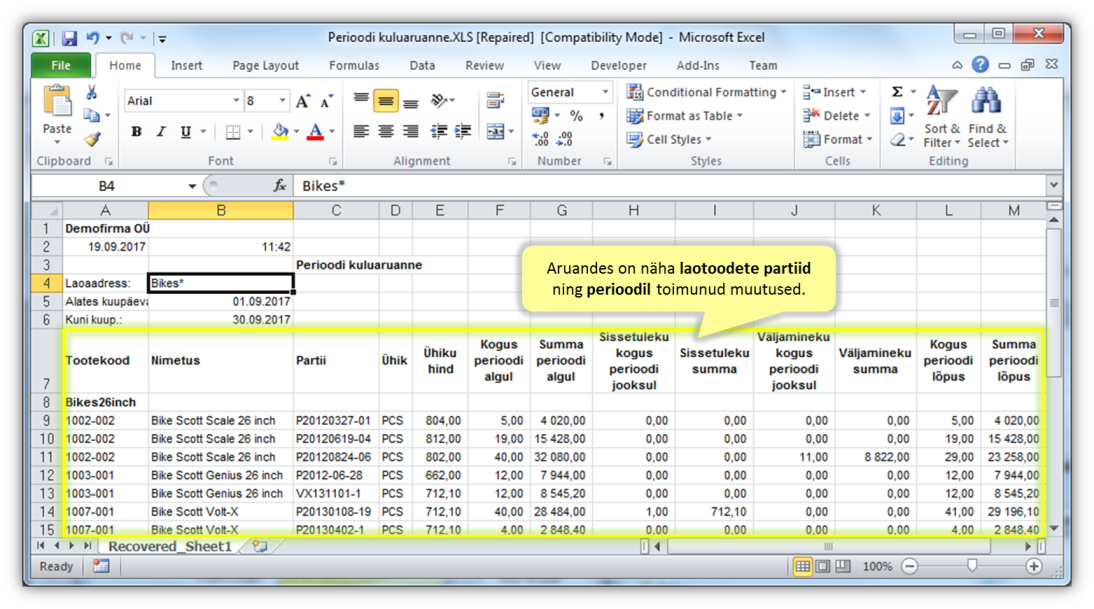The width and height of the screenshot is (1094, 609).
Task: Click the formula bar containing Bikes*
Action: (x=670, y=186)
